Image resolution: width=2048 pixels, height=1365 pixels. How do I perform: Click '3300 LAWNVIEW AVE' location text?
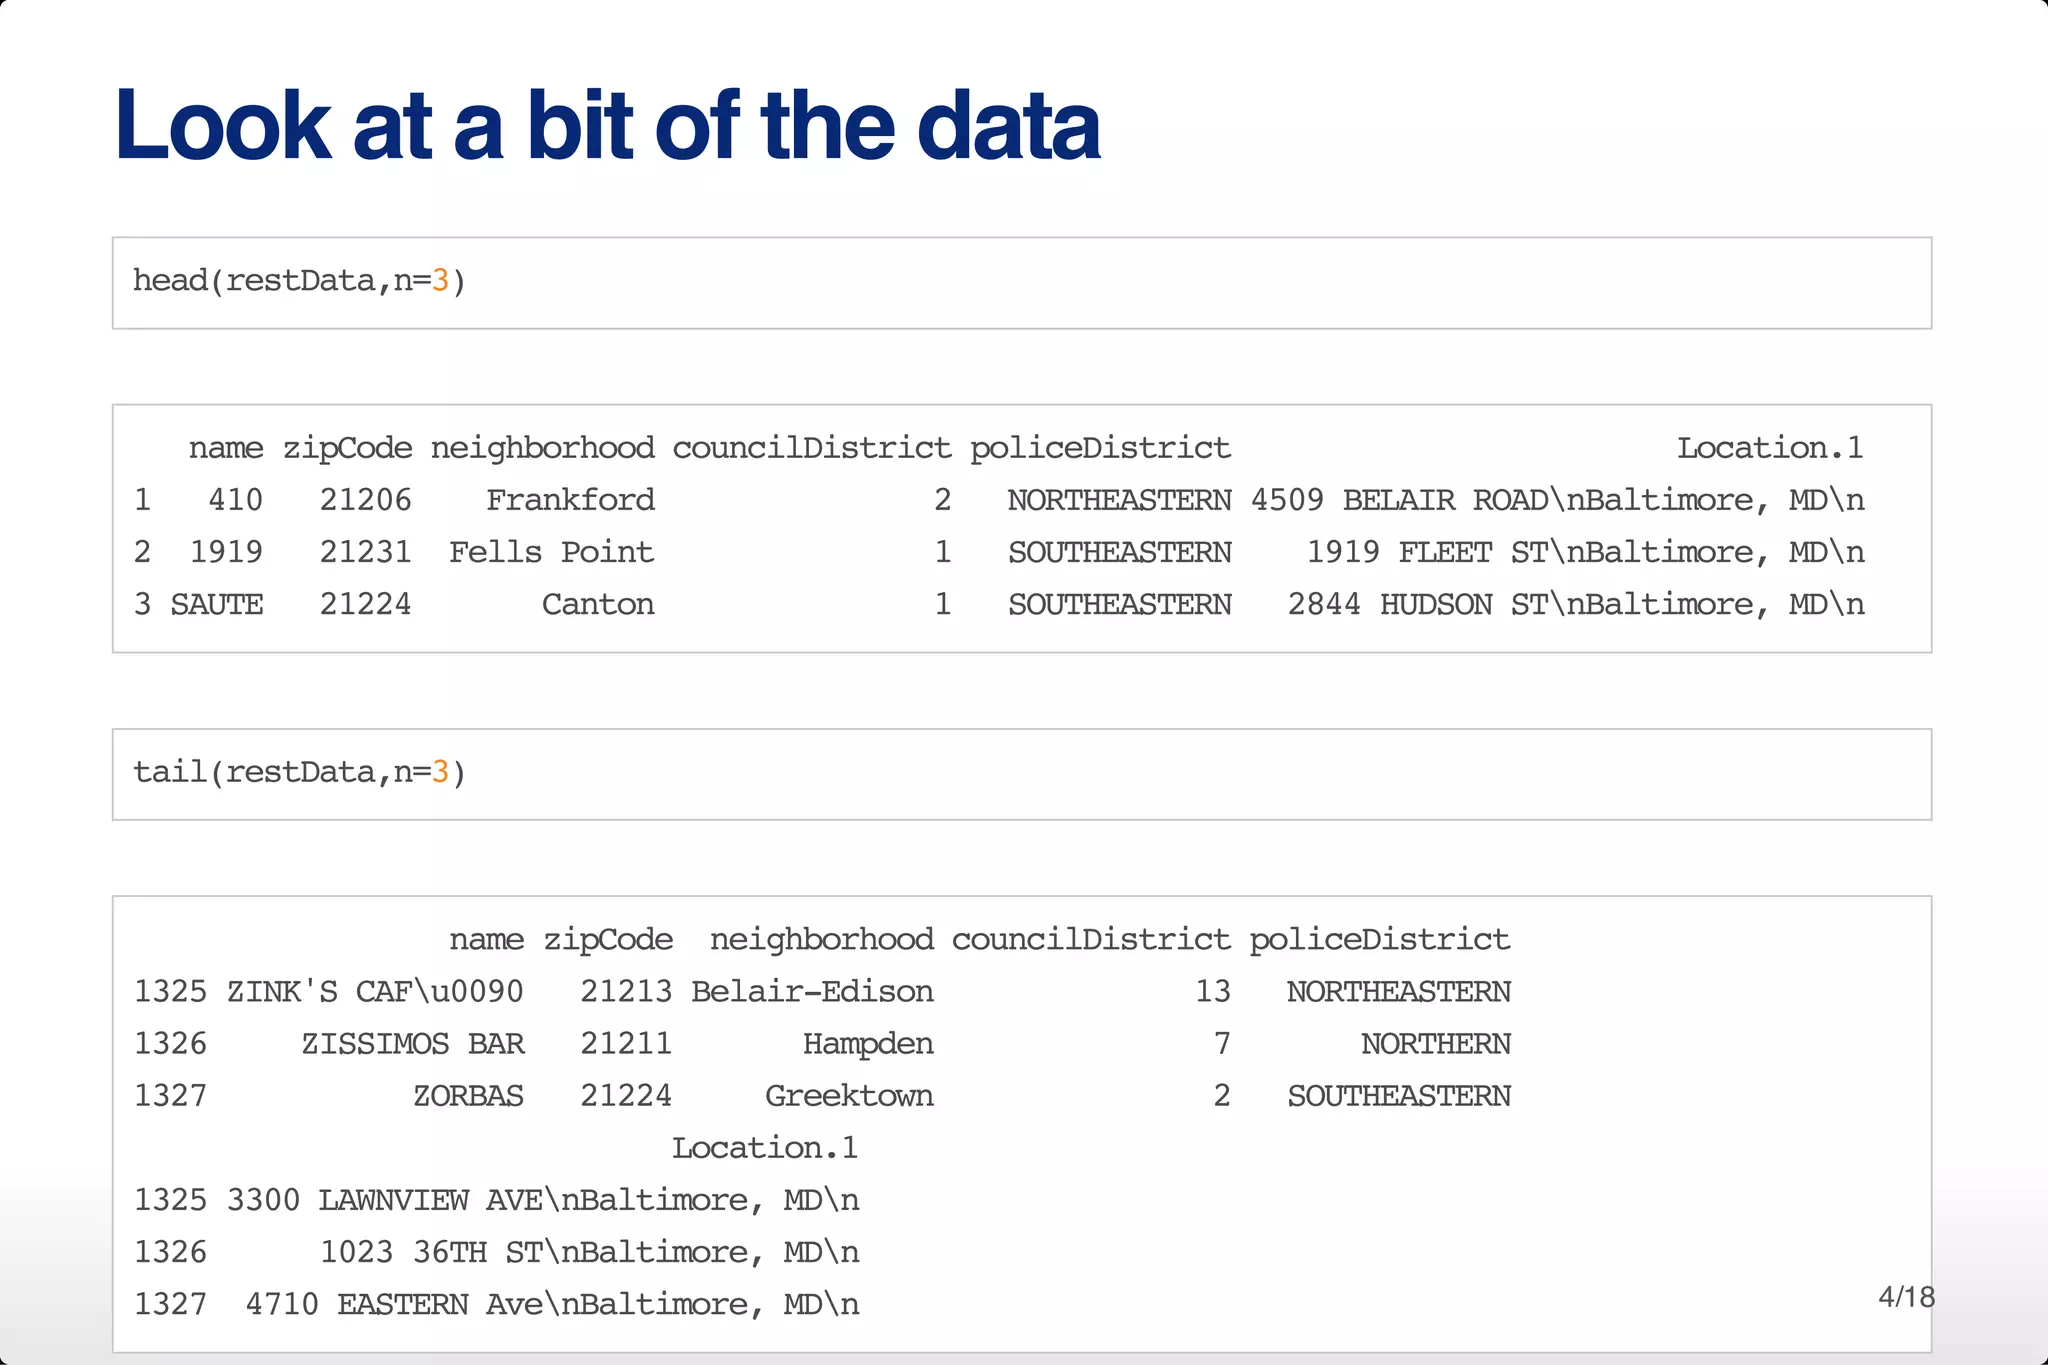[x=384, y=1200]
